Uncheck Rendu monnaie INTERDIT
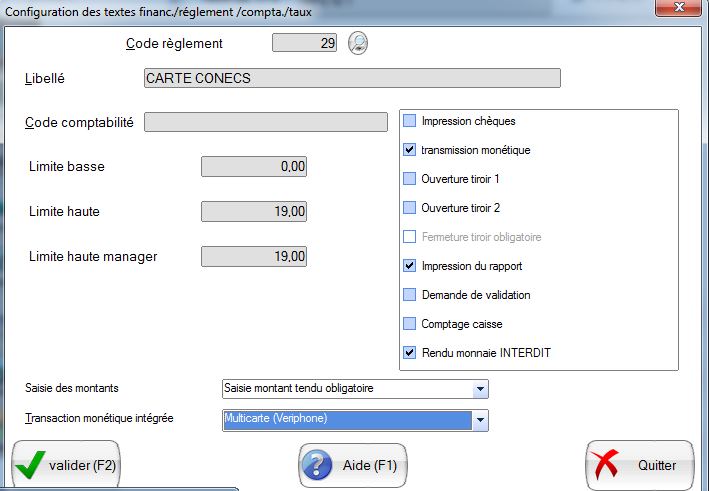 click(x=409, y=352)
